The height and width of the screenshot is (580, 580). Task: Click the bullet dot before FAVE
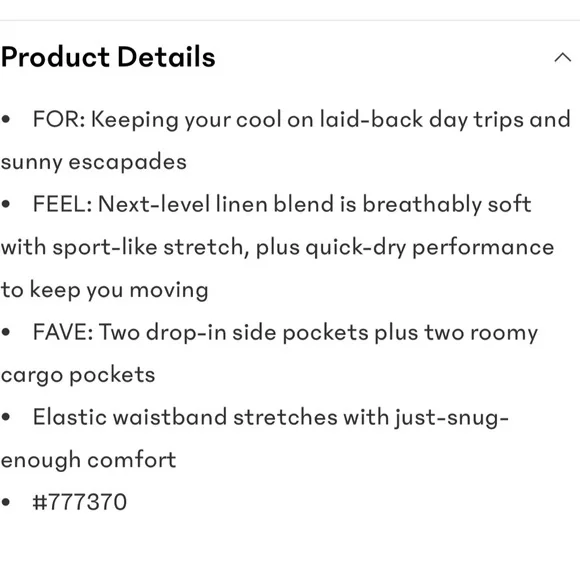6,332
